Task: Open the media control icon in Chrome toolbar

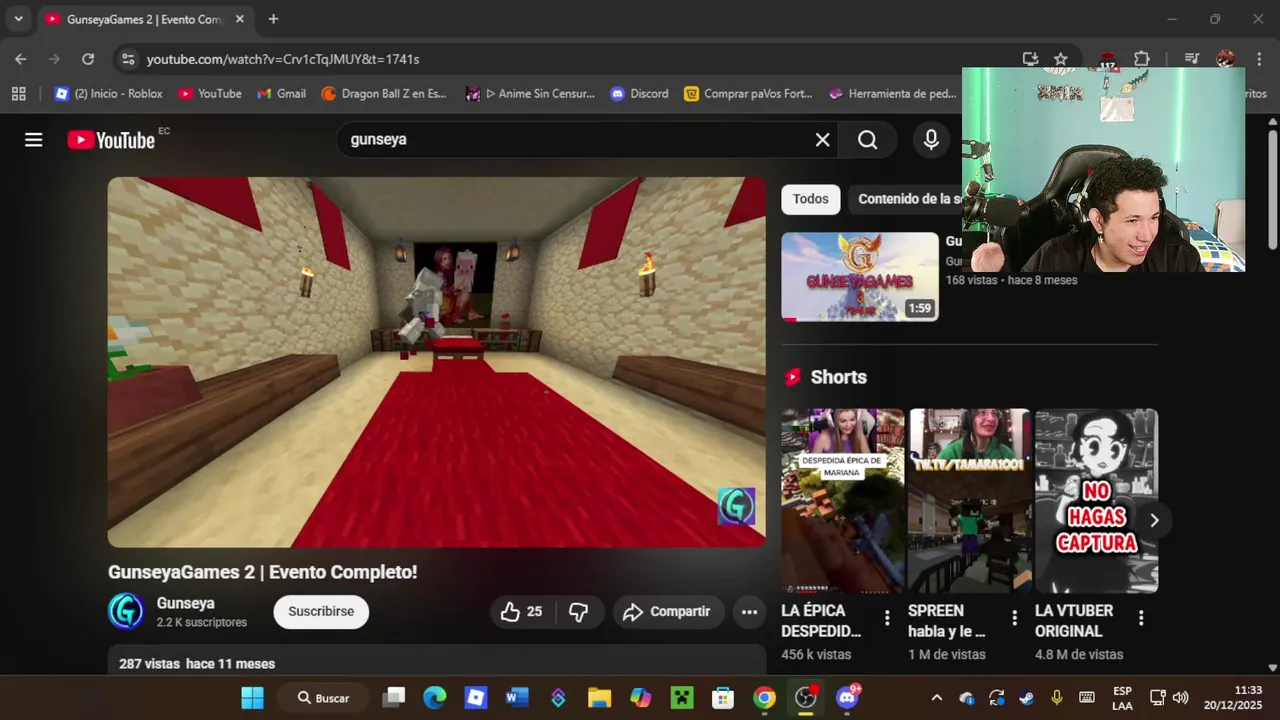Action: point(1191,59)
